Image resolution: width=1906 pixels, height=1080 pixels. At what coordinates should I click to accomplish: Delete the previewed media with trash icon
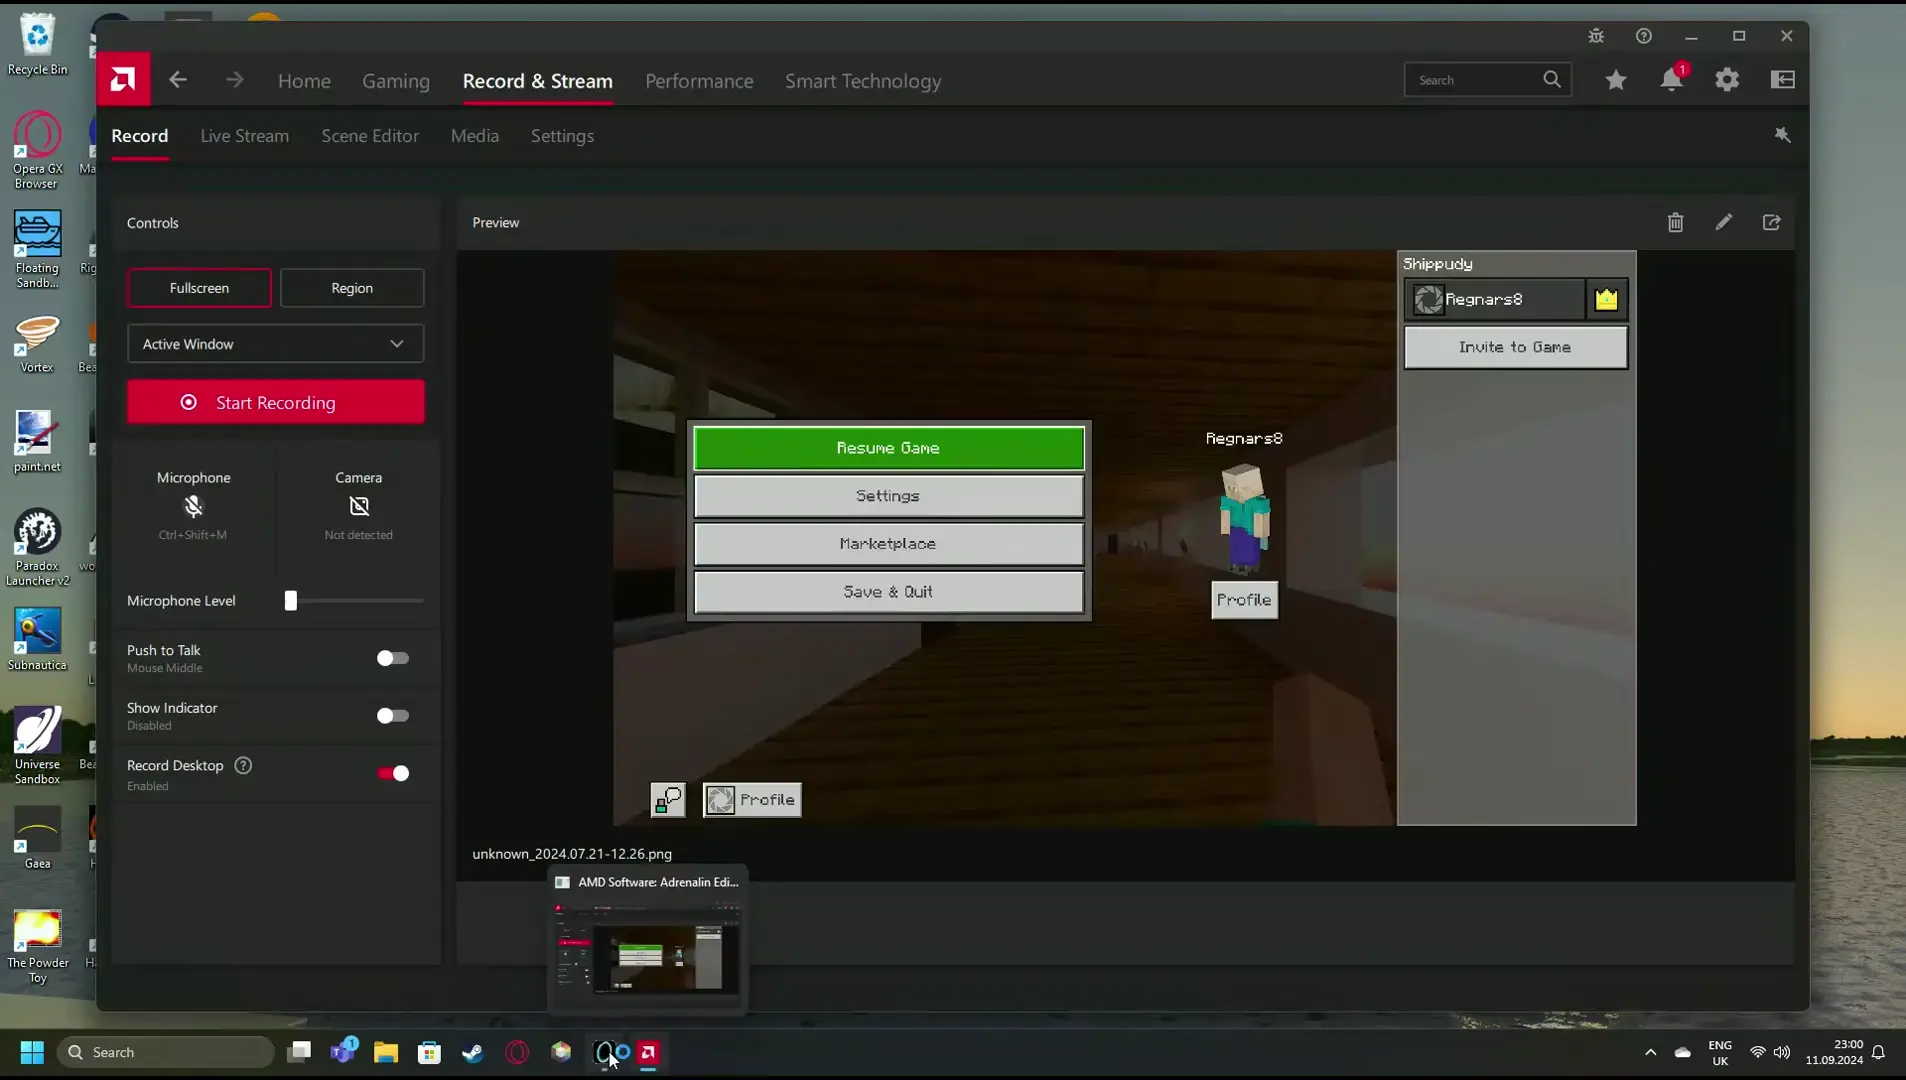1675,223
